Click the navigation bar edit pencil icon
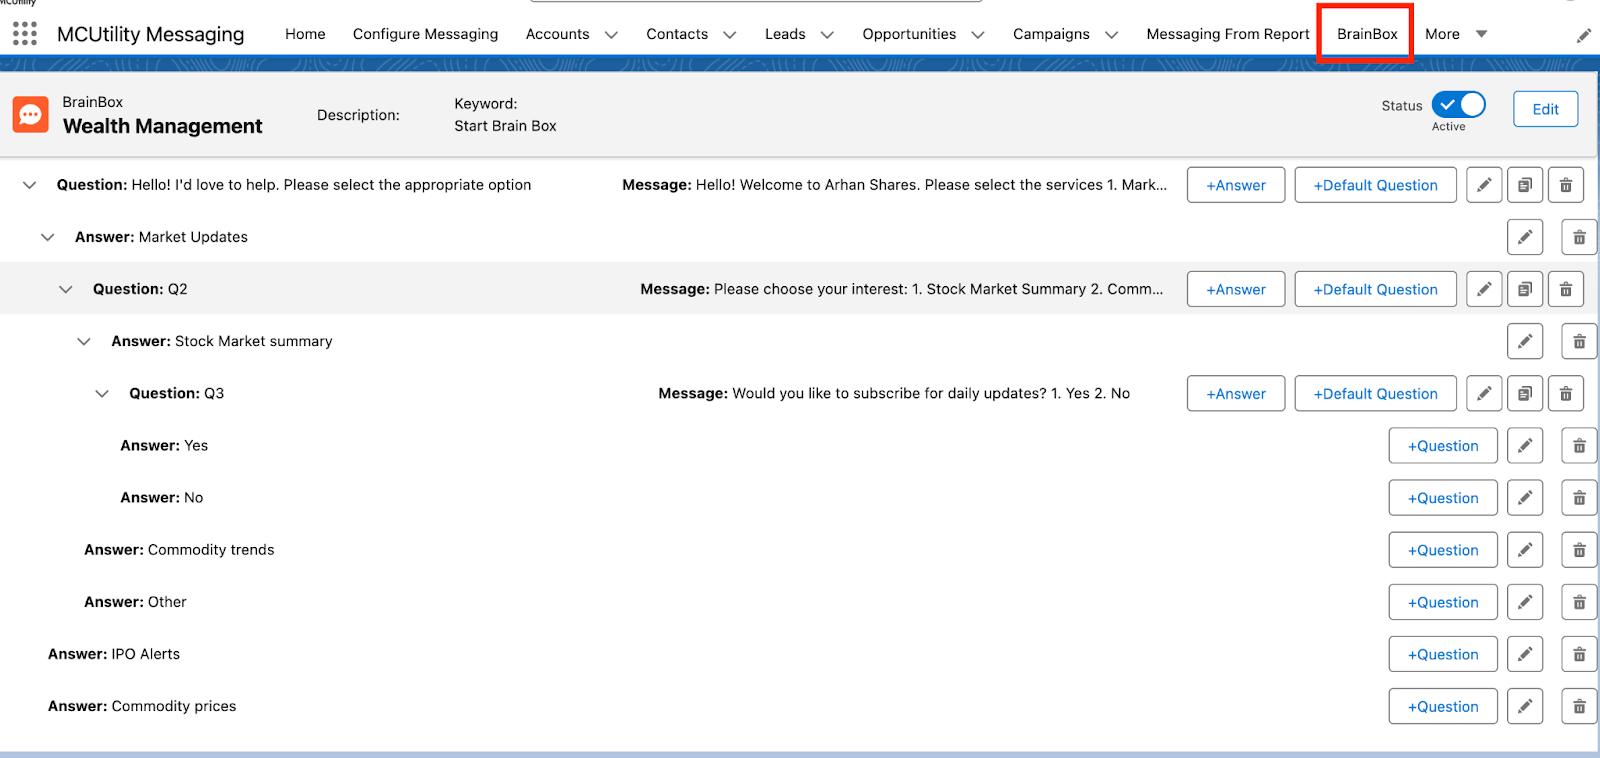This screenshot has width=1600, height=758. click(1583, 36)
